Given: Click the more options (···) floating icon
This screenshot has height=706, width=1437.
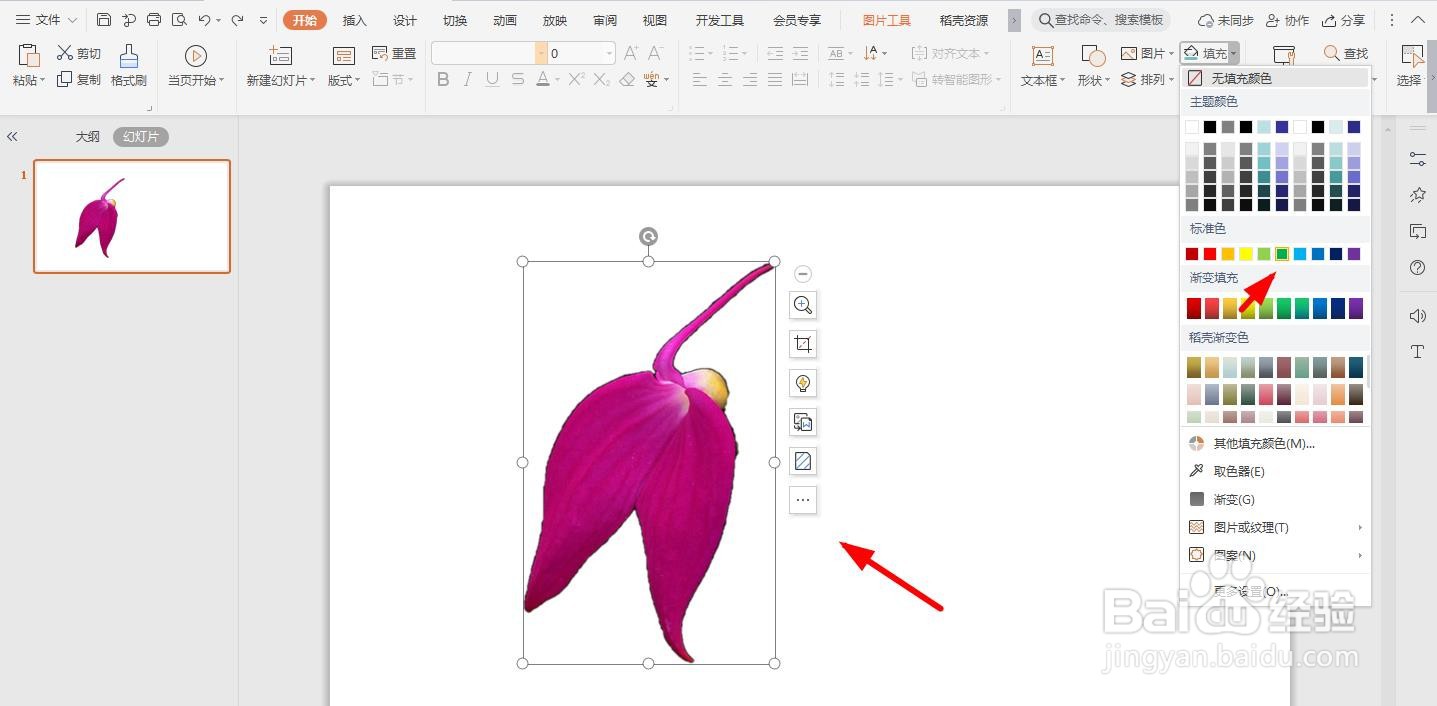Looking at the screenshot, I should coord(803,500).
